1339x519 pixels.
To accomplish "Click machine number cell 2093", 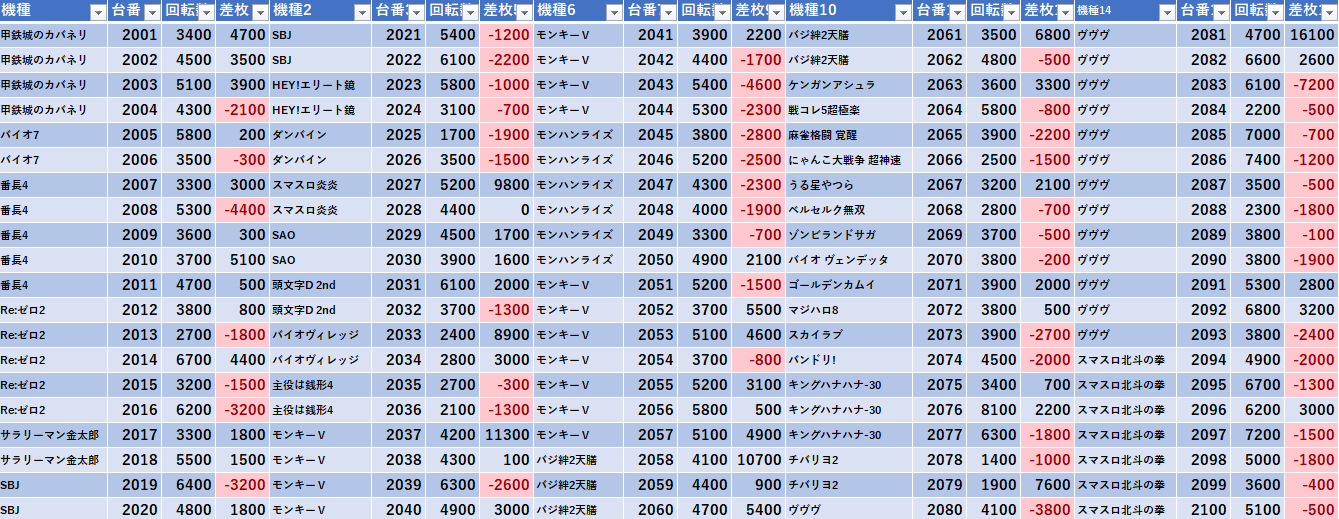I will coord(1203,335).
